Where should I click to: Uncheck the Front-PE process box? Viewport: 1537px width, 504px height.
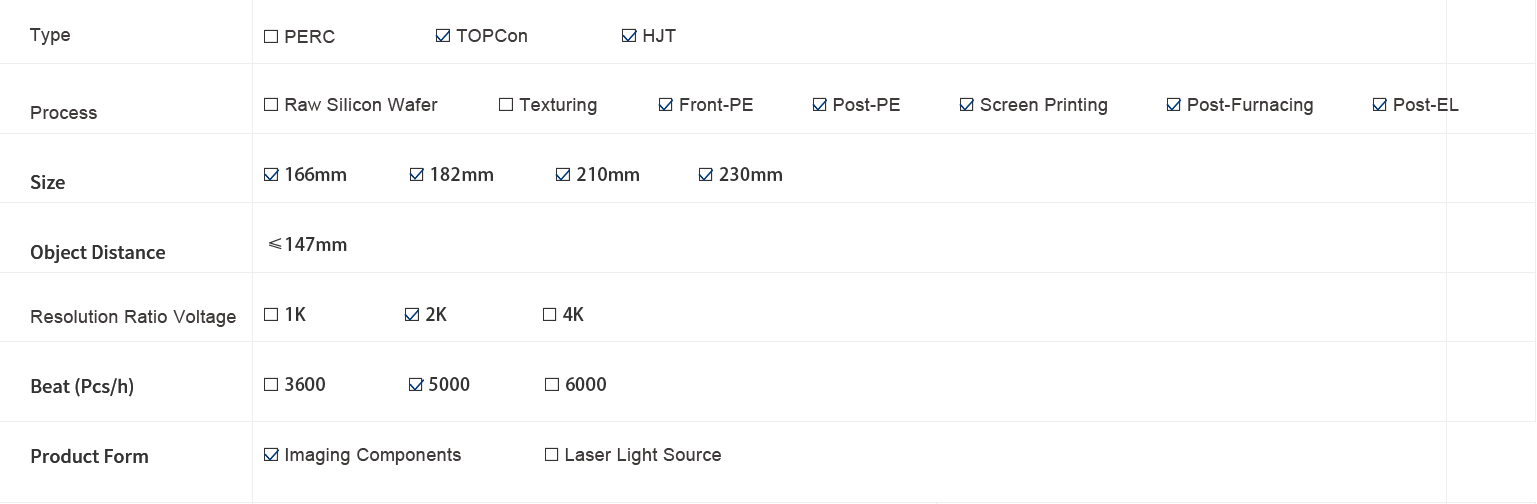click(x=666, y=105)
